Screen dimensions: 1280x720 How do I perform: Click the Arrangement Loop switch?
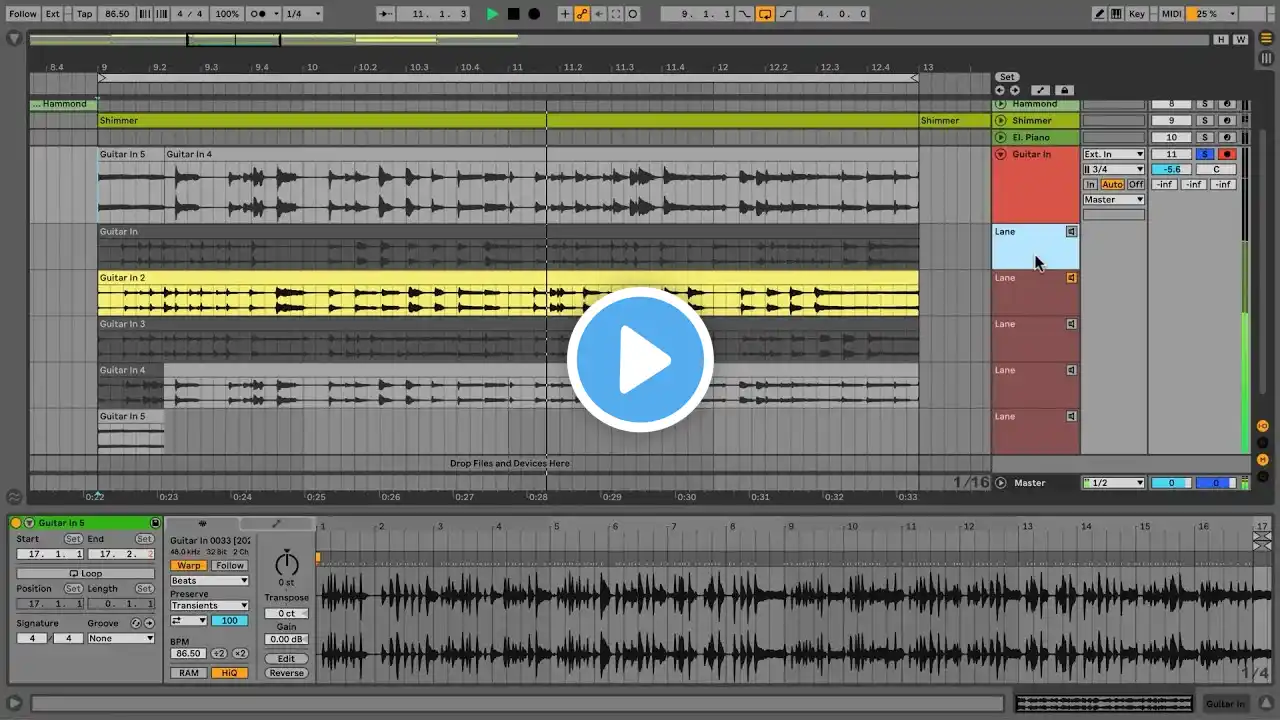pos(765,14)
